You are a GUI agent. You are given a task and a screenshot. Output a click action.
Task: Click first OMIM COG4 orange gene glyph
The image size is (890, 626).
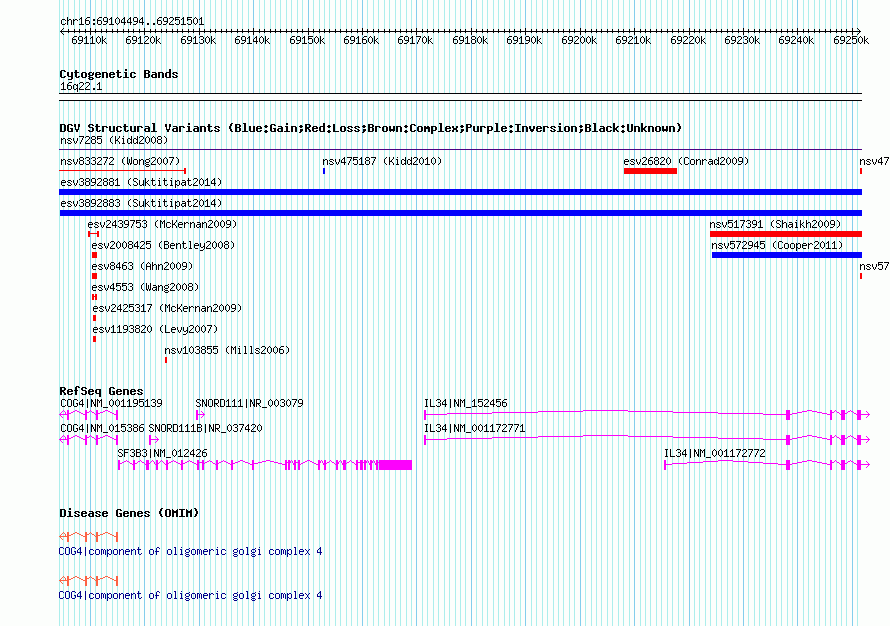coord(89,536)
